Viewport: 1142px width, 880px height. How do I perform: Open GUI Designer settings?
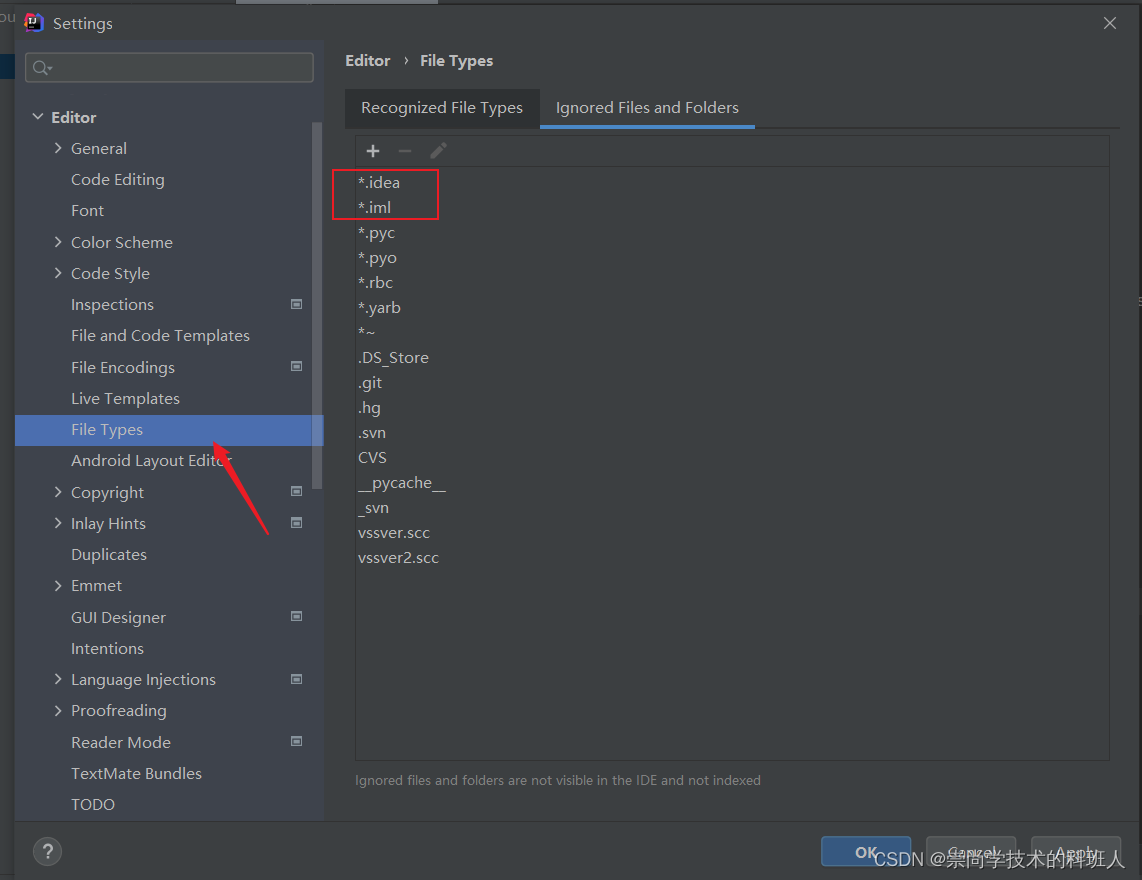tap(118, 617)
